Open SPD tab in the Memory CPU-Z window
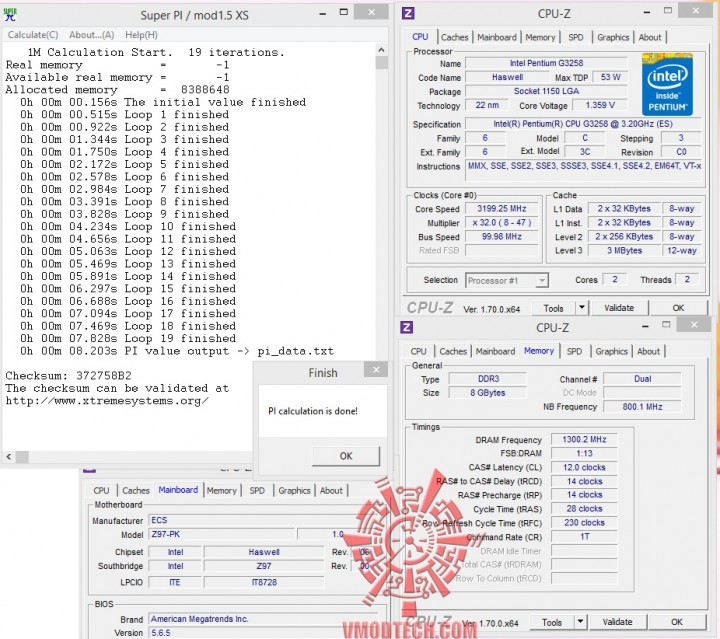 point(574,351)
